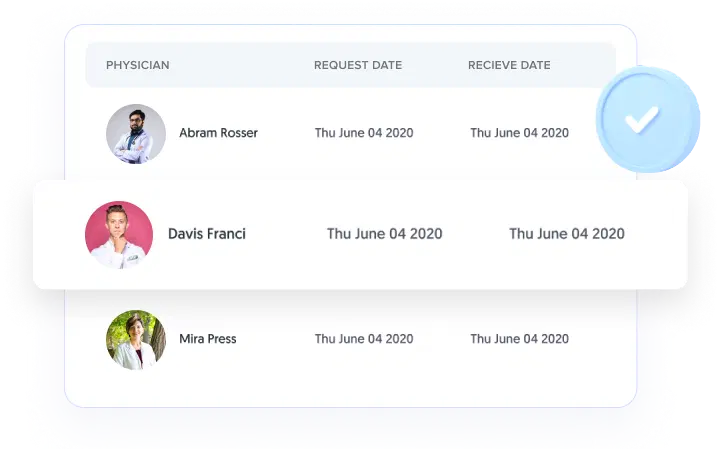Image resolution: width=721 pixels, height=449 pixels.
Task: Select the Davis Franci physician name
Action: point(207,234)
